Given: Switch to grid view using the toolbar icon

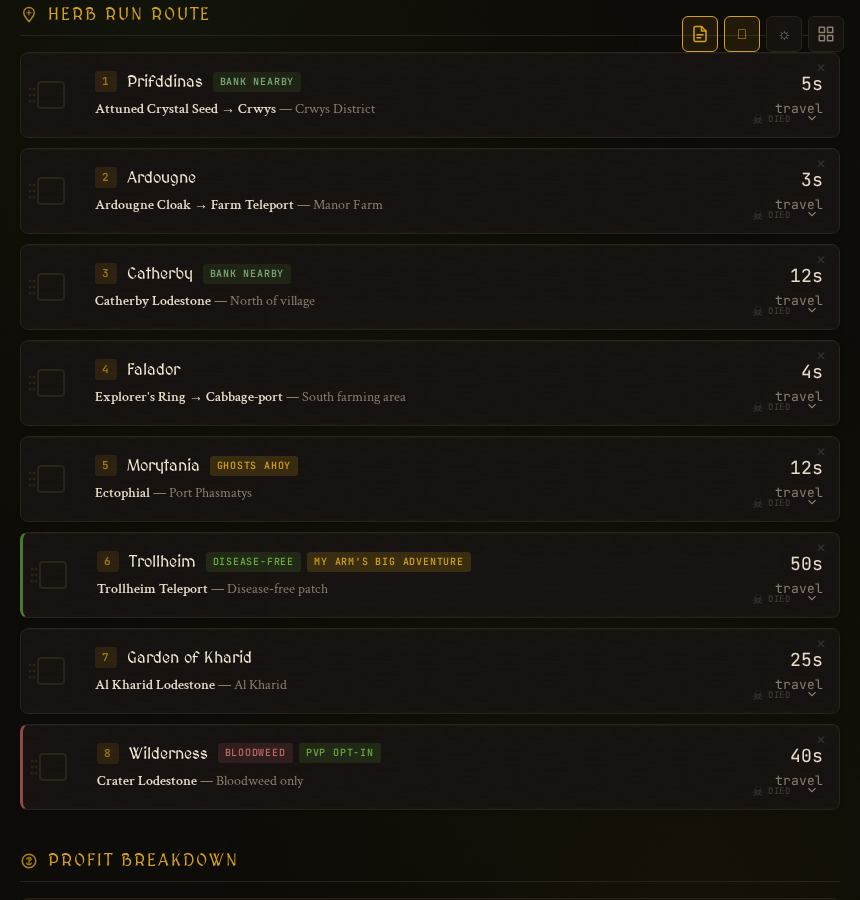Looking at the screenshot, I should (x=826, y=34).
